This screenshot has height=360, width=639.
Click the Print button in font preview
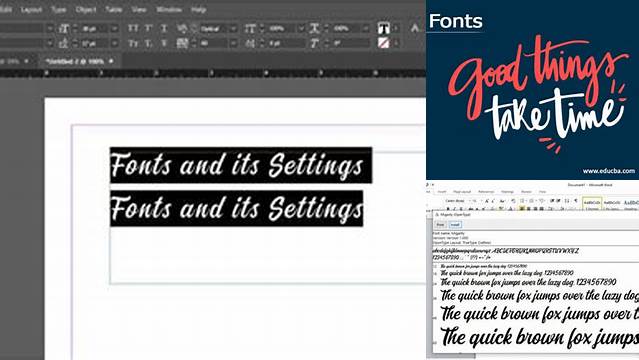click(440, 225)
